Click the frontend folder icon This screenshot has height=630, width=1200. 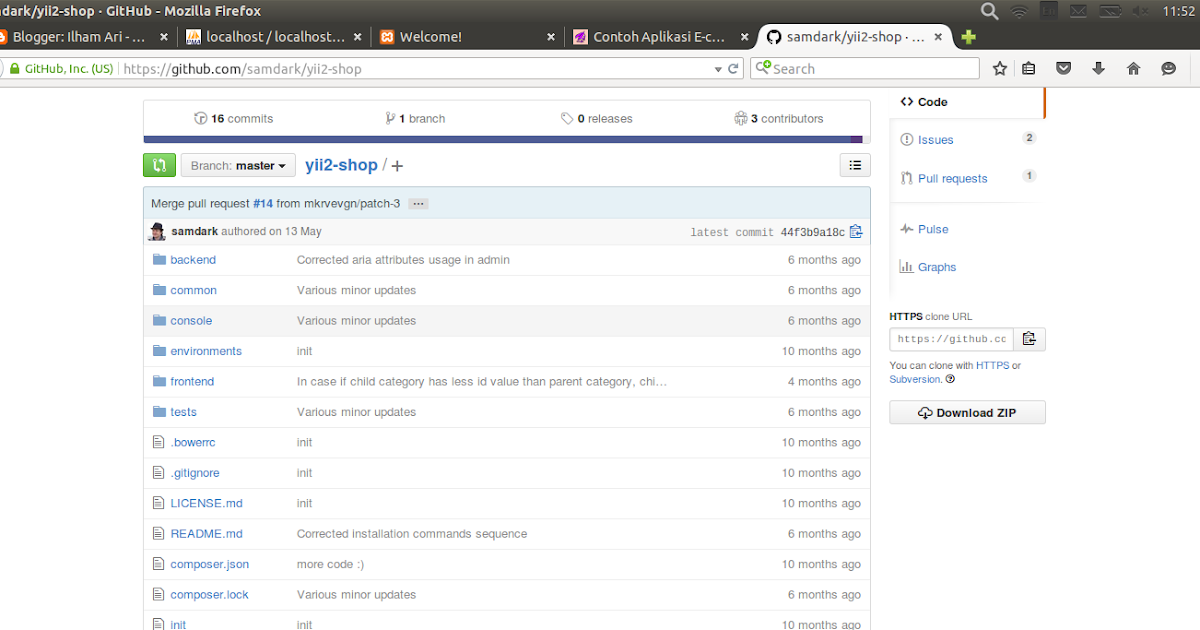tap(158, 381)
